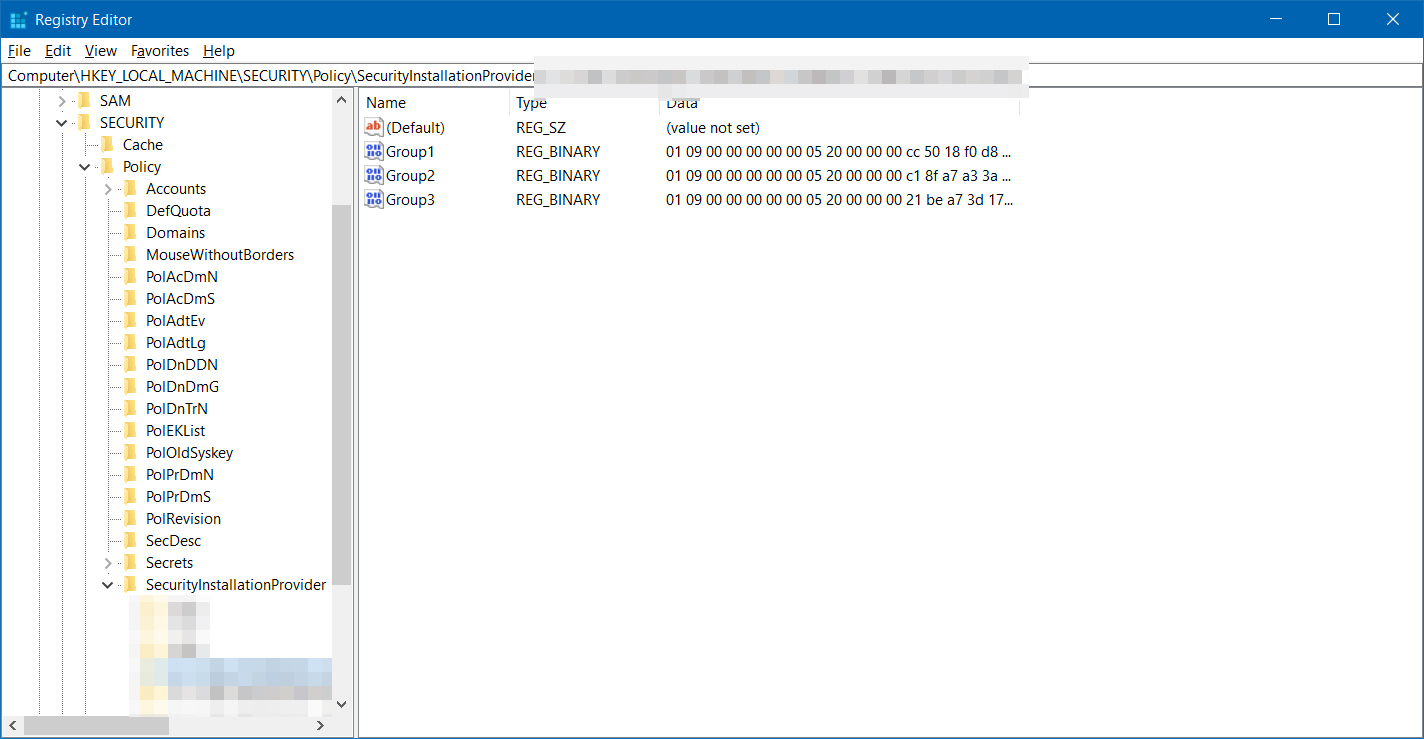
Task: Select the PolPrDmS folder icon
Action: pyautogui.click(x=130, y=497)
